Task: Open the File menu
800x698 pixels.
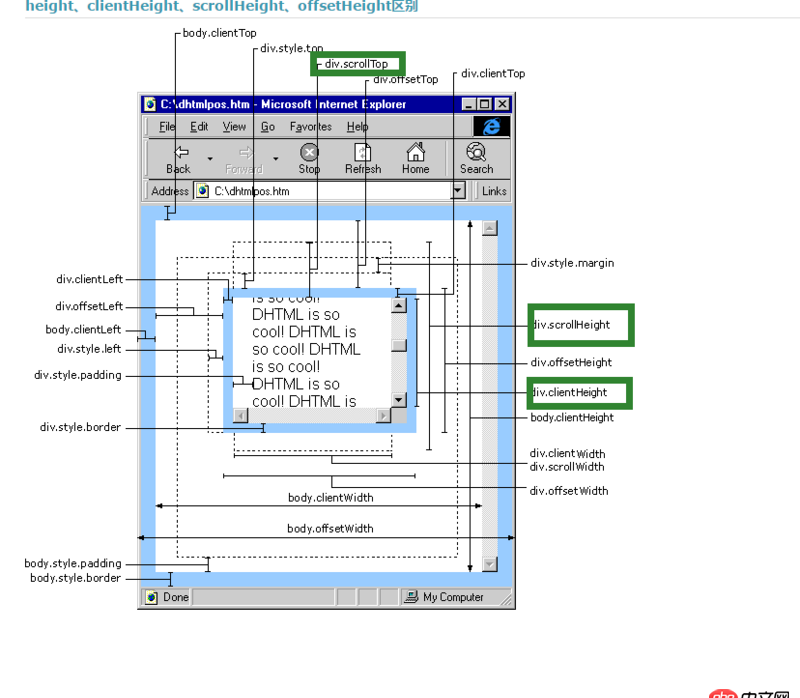Action: click(167, 127)
